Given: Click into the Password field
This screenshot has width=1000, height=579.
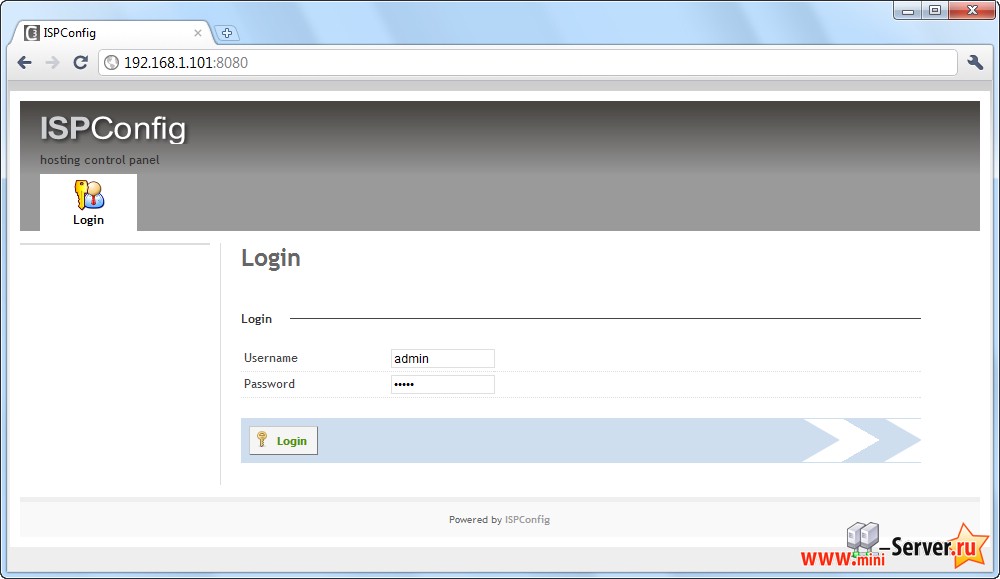Looking at the screenshot, I should point(443,385).
